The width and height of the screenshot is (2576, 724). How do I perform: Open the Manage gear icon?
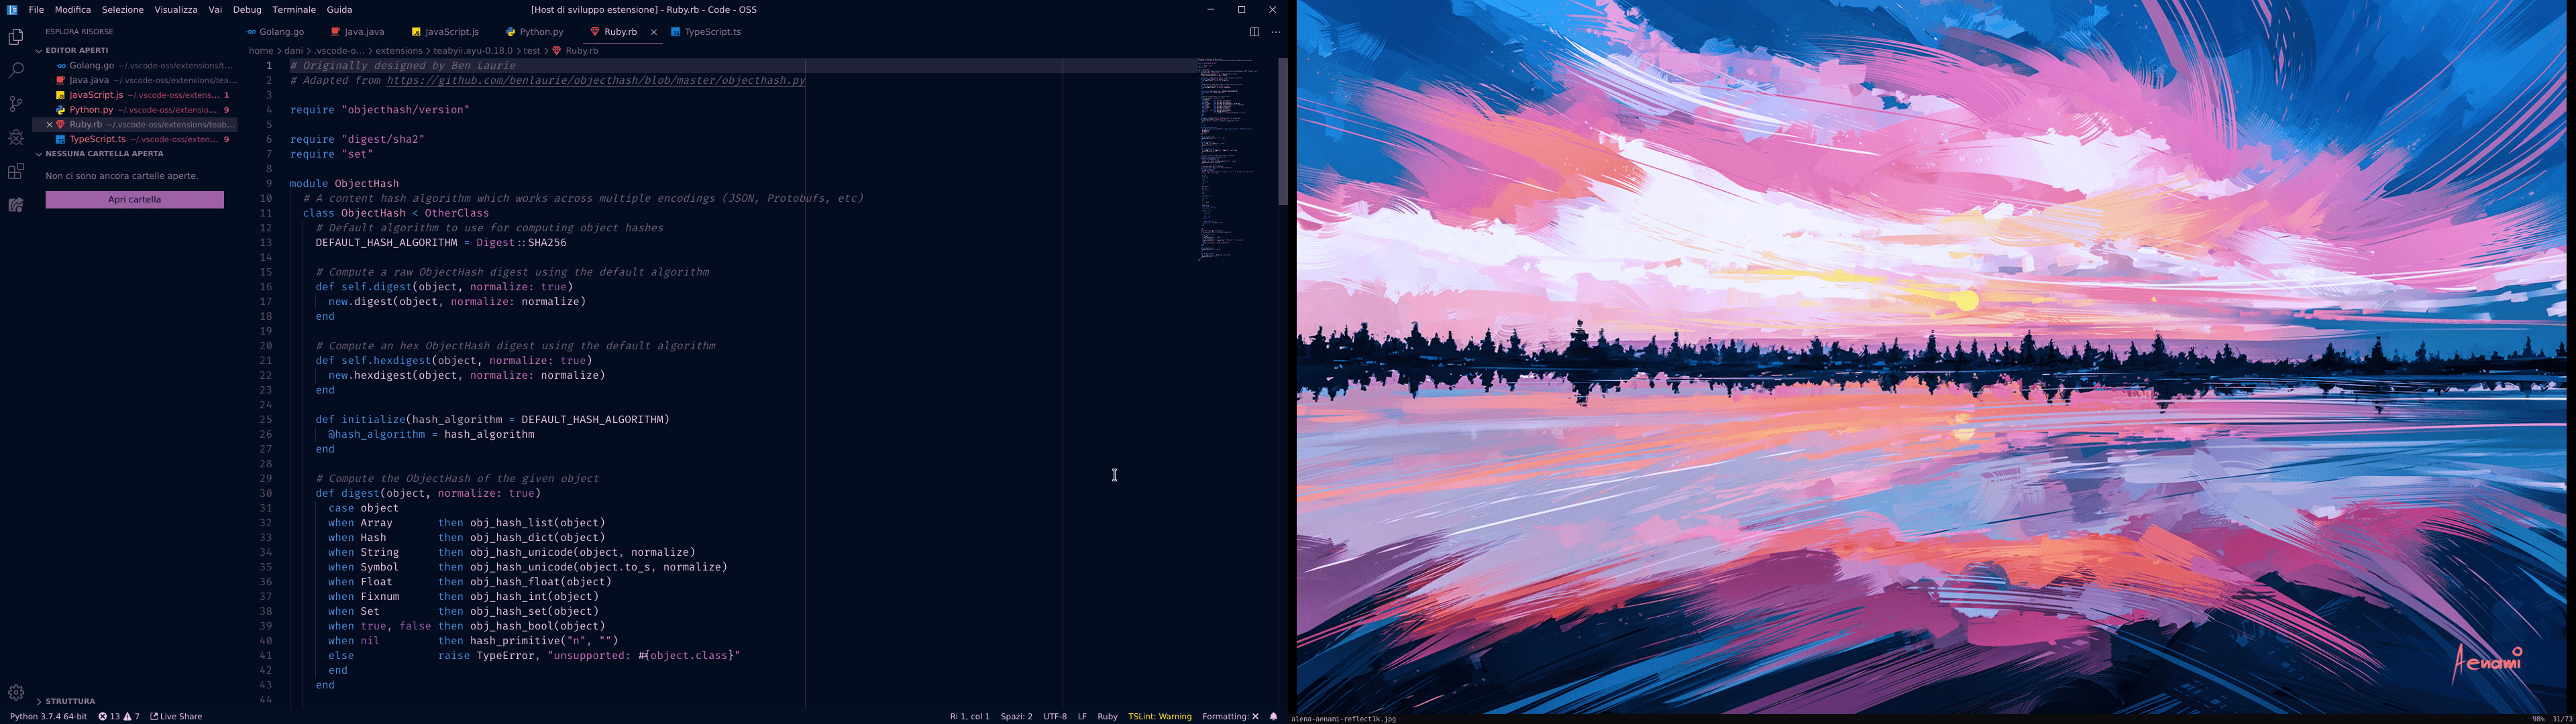point(16,692)
